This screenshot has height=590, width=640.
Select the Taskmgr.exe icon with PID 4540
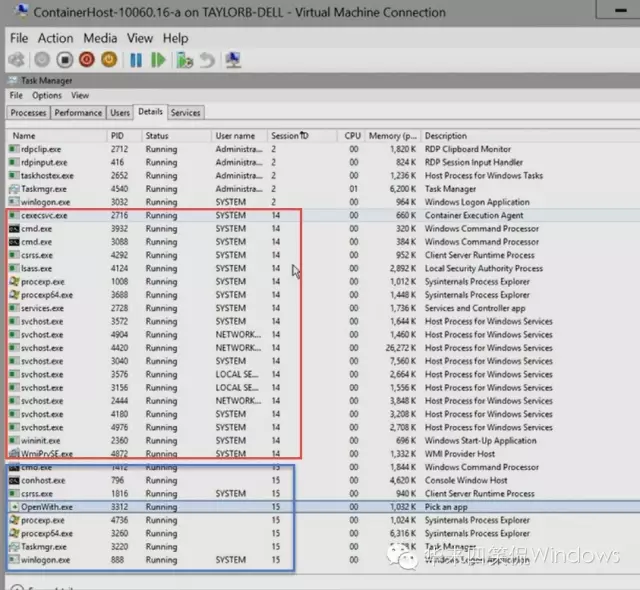(x=14, y=189)
